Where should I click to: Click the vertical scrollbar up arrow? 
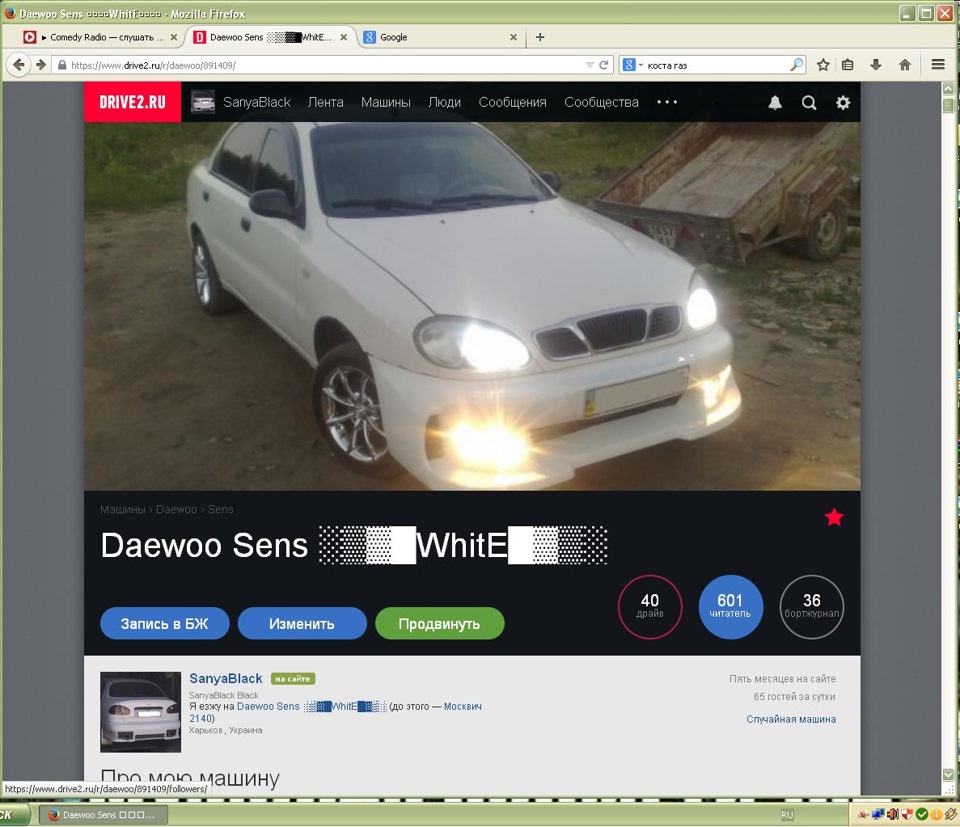948,88
